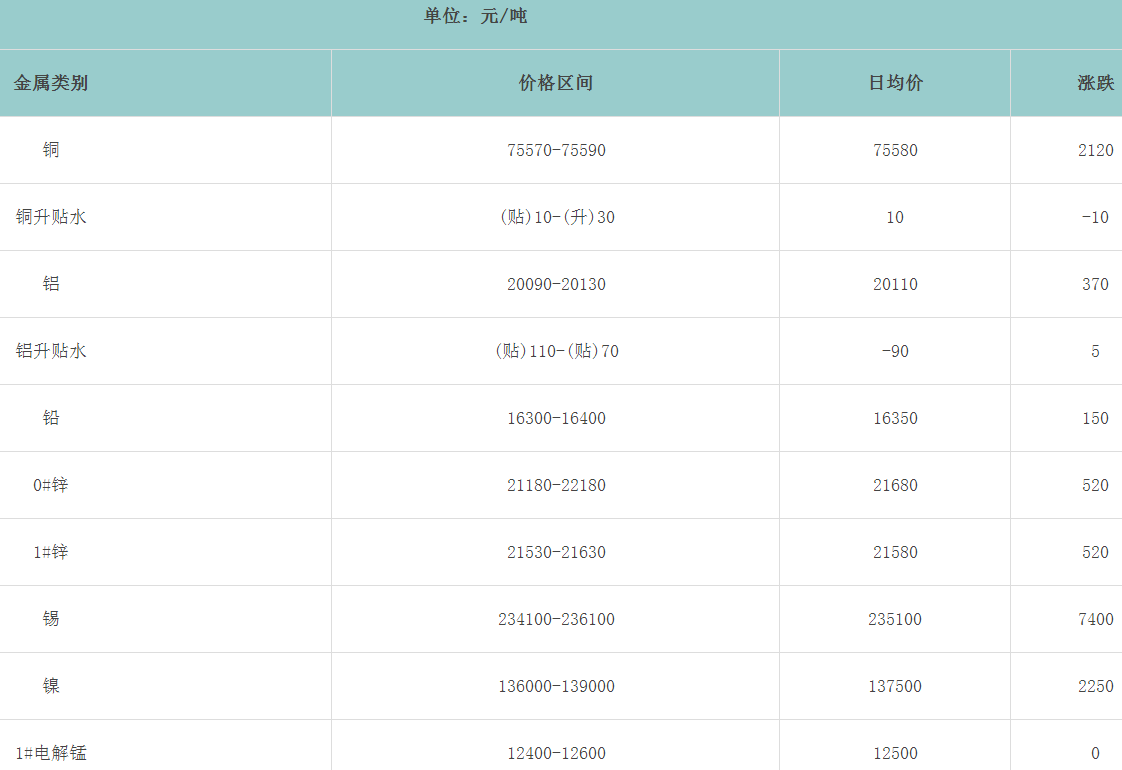Select the 铝升贴水 row label

pyautogui.click(x=51, y=351)
